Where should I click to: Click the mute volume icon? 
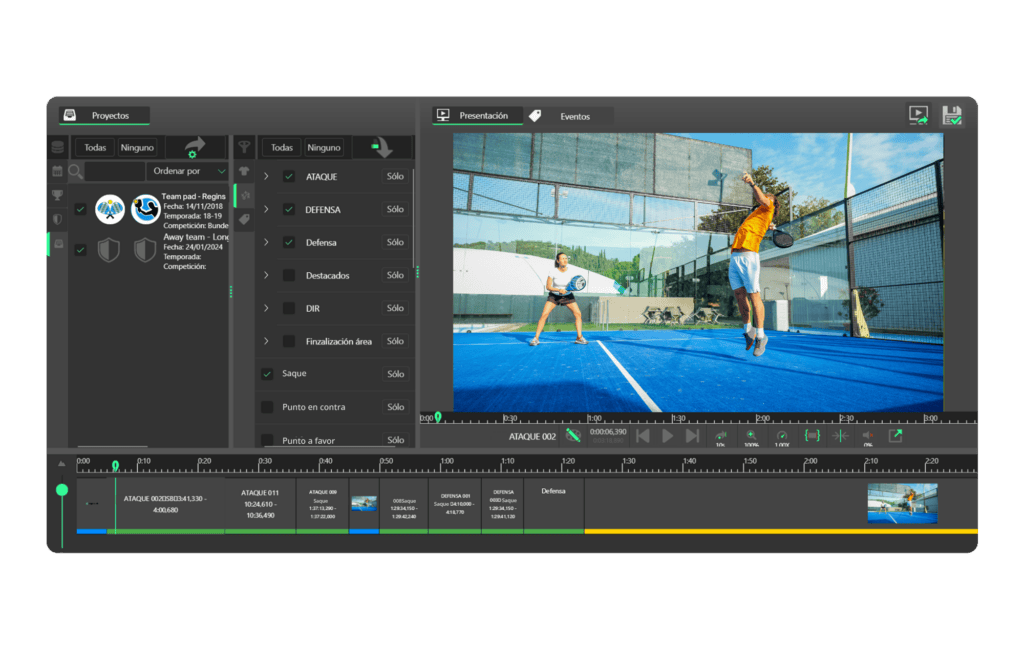(868, 436)
